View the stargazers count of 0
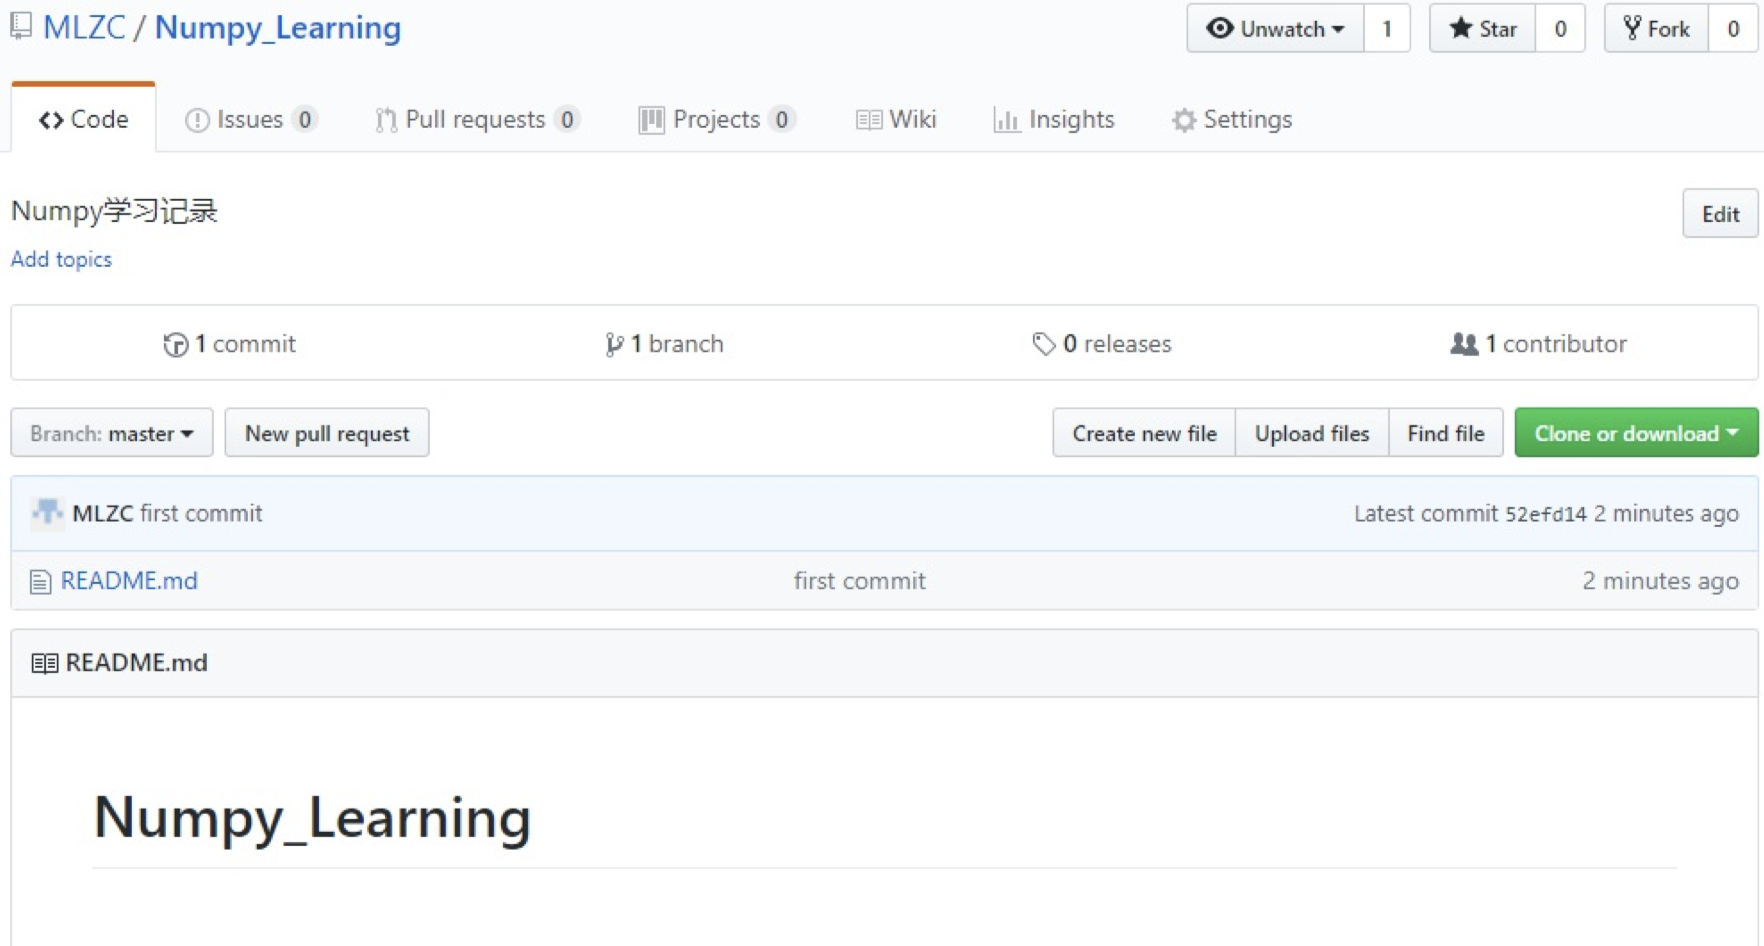The image size is (1764, 946). click(x=1560, y=28)
